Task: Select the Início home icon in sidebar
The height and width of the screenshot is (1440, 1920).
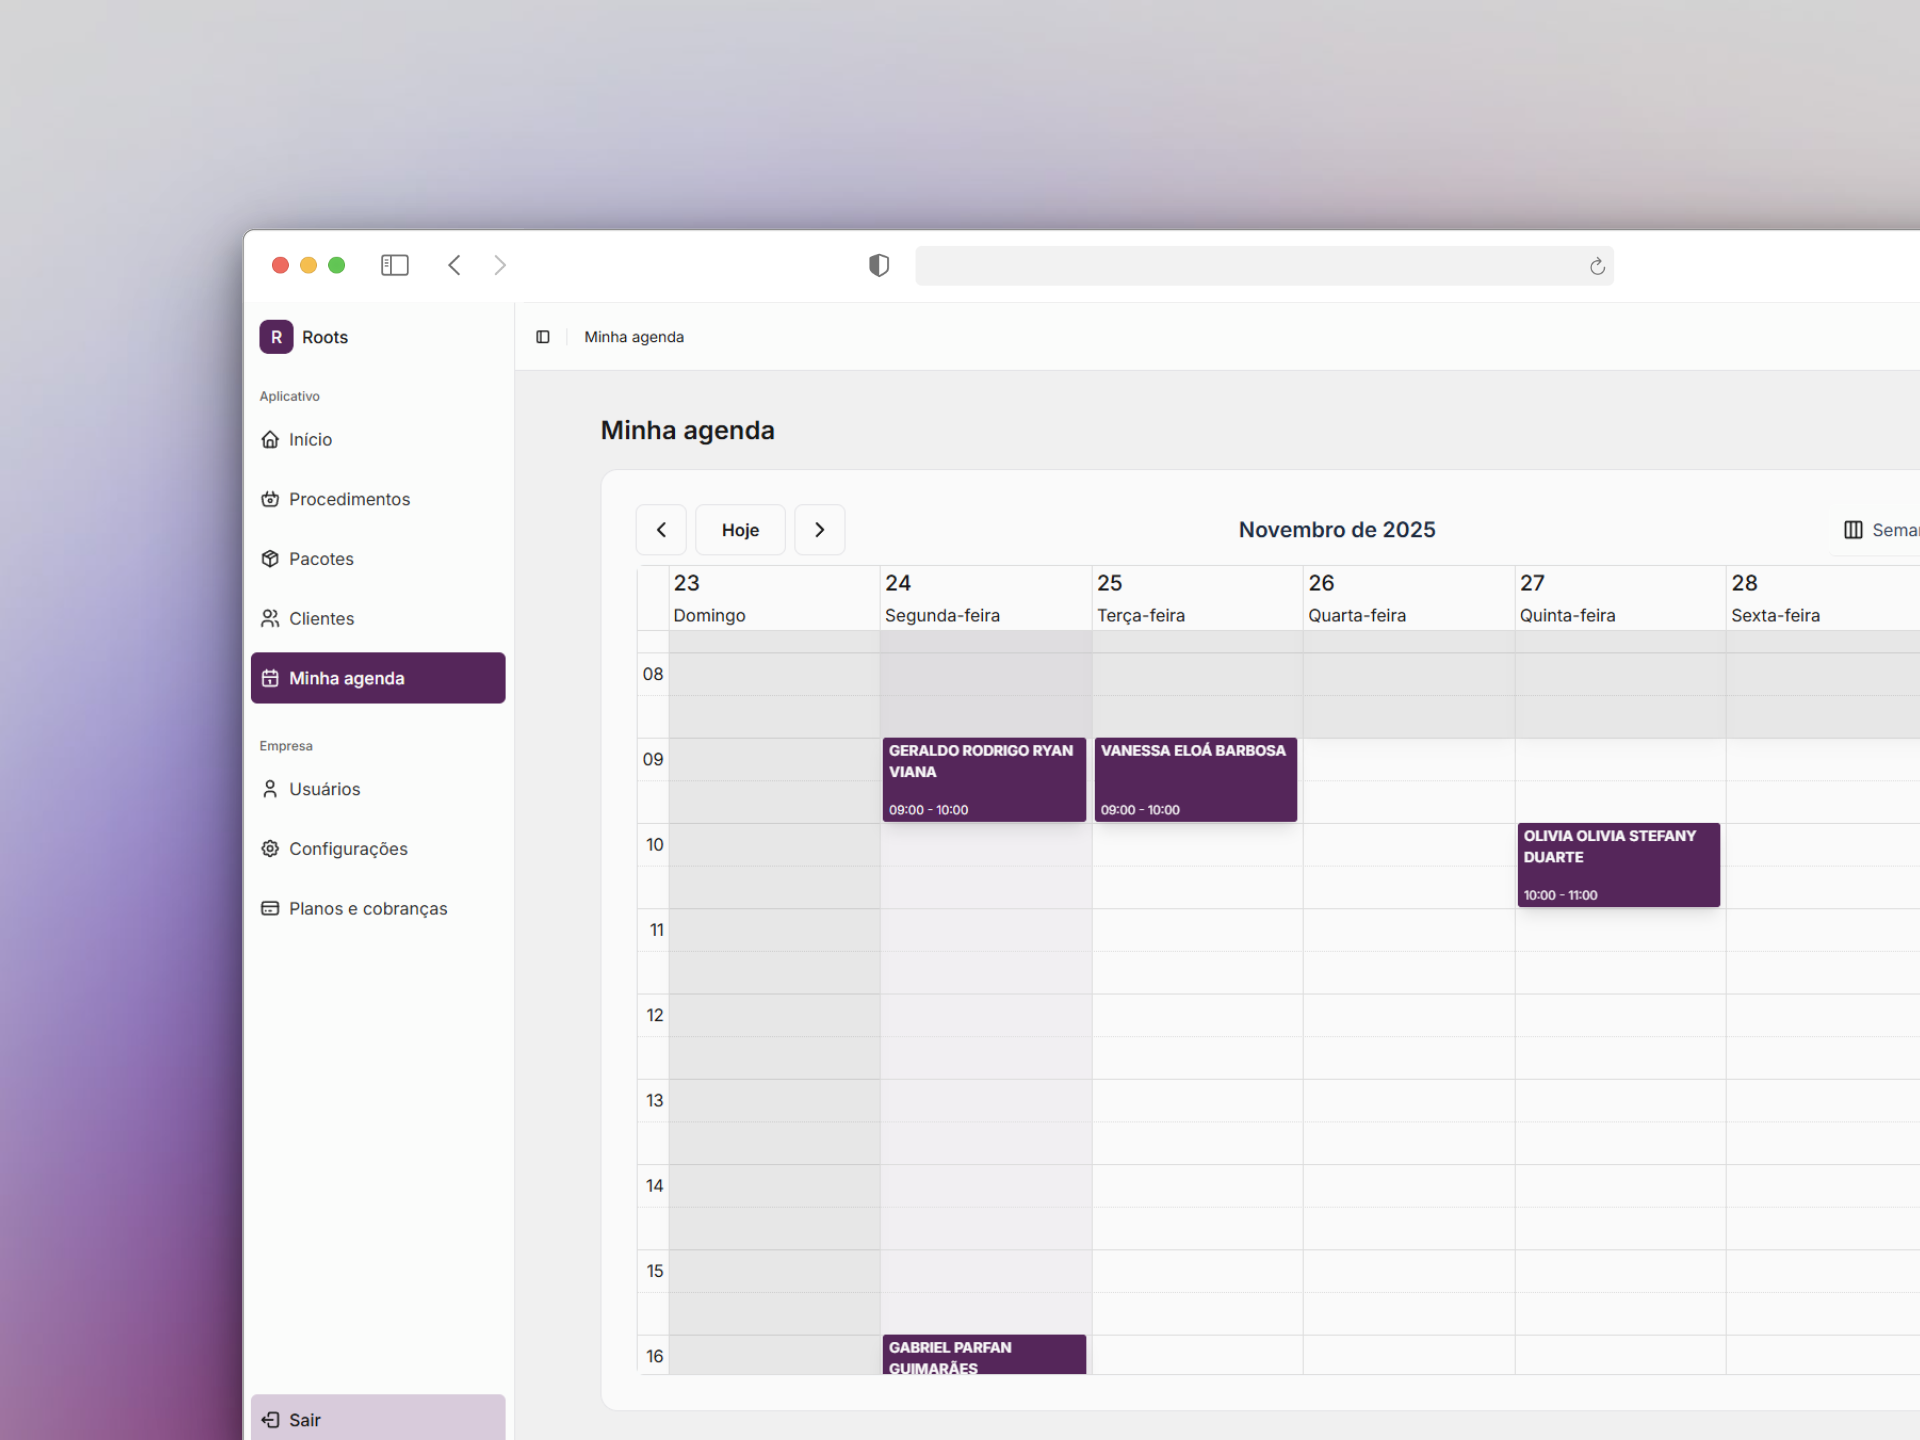Action: 269,439
